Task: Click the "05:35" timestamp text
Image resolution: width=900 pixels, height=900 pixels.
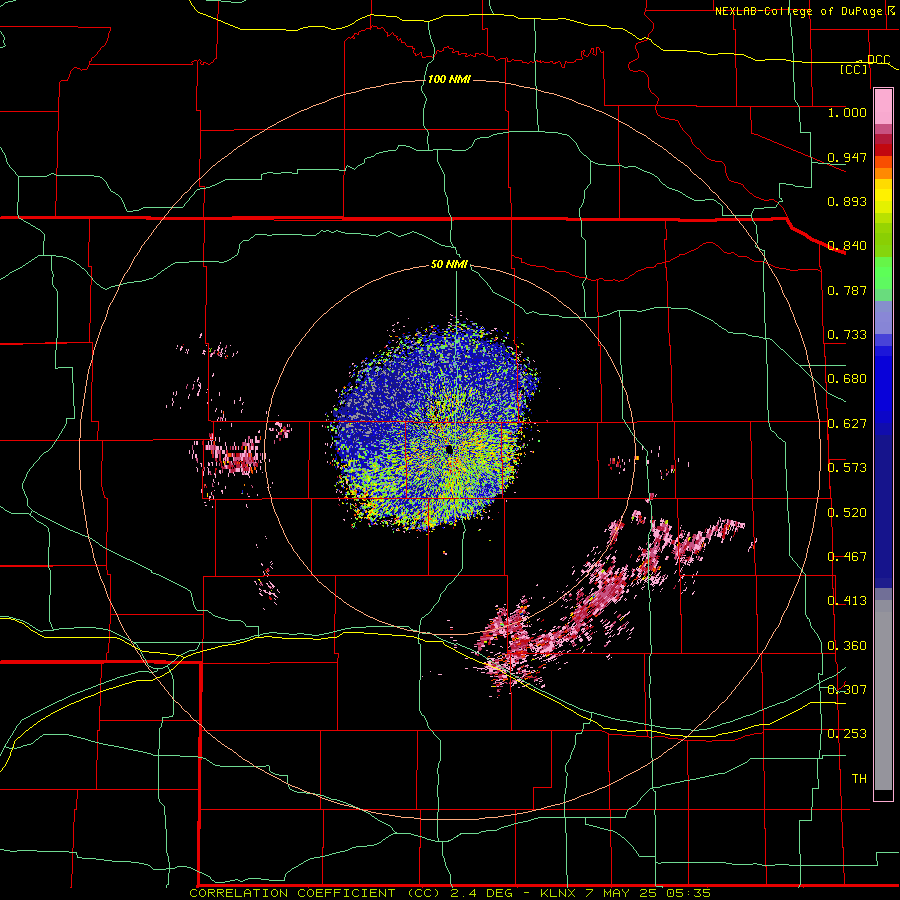Action: (688, 893)
